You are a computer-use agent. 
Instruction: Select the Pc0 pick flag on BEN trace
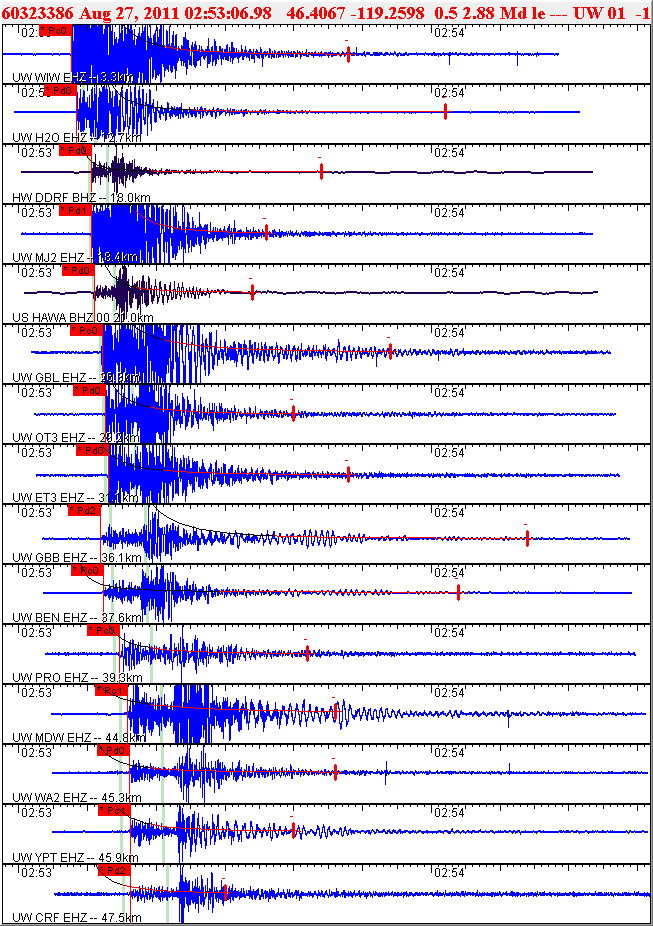click(87, 570)
